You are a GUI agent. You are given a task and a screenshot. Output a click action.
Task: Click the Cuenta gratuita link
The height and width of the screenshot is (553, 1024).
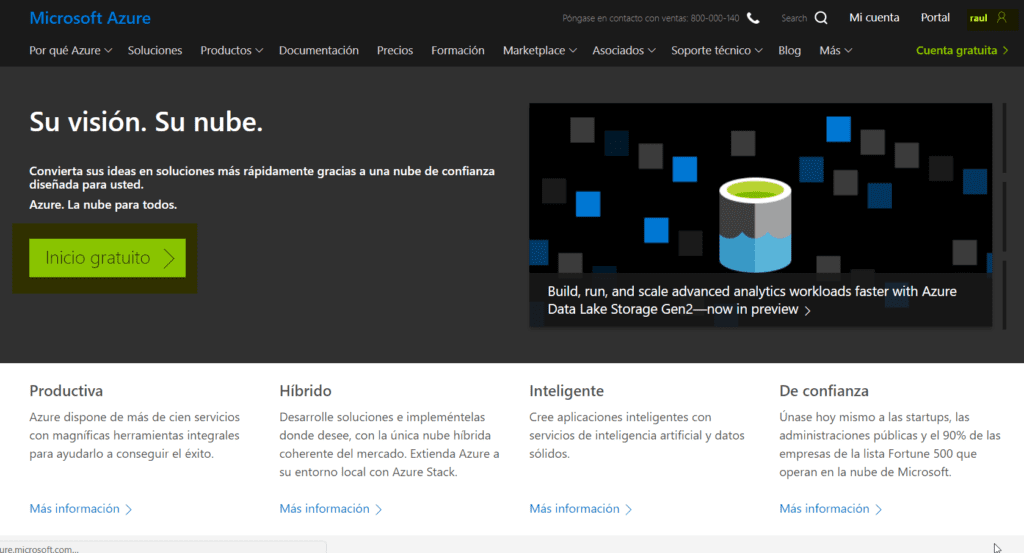coord(962,50)
